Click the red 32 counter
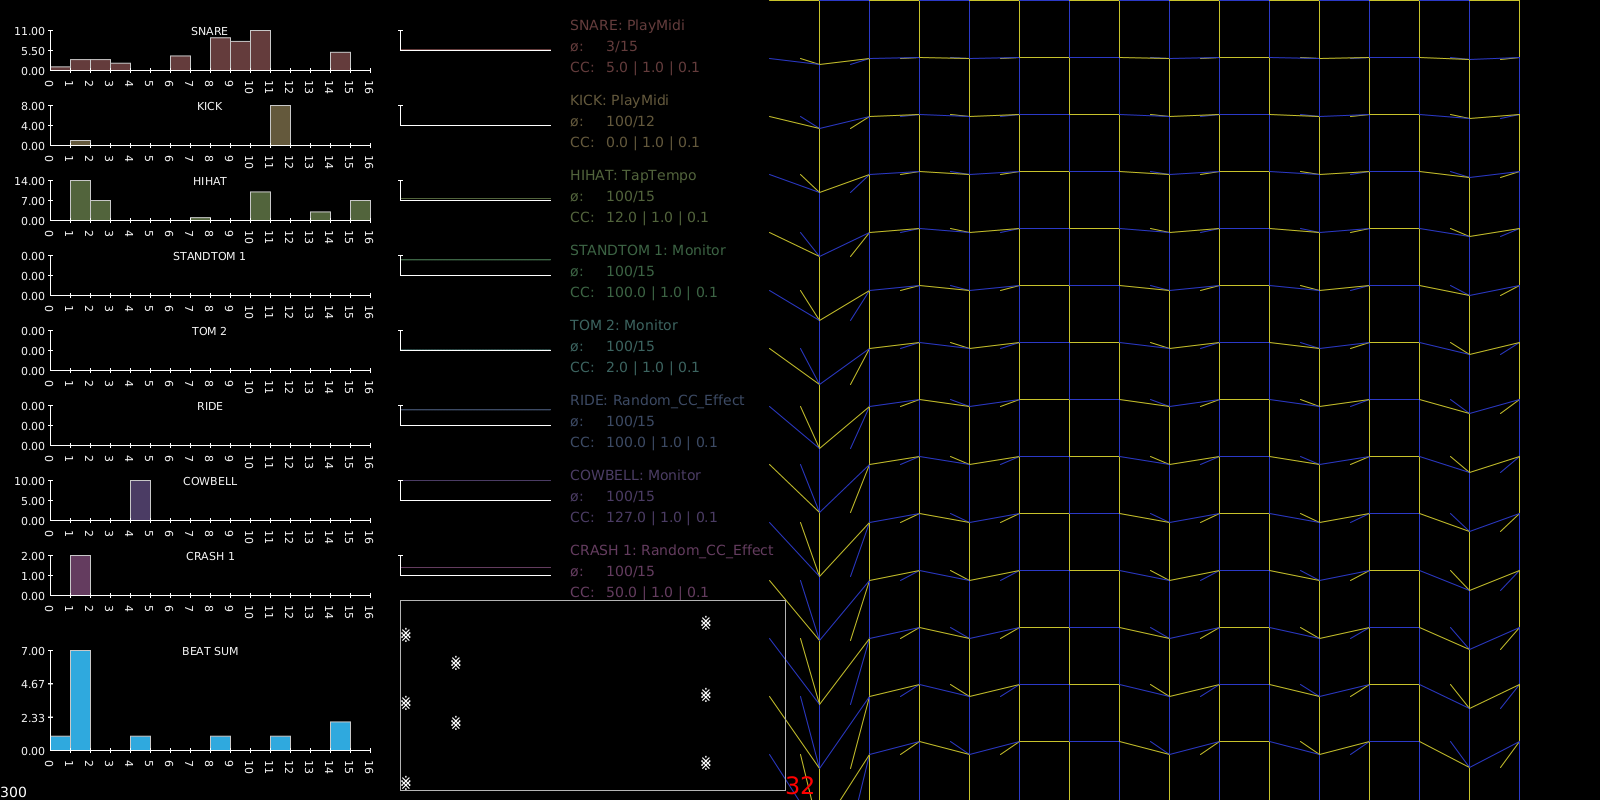The height and width of the screenshot is (800, 1600). (800, 786)
